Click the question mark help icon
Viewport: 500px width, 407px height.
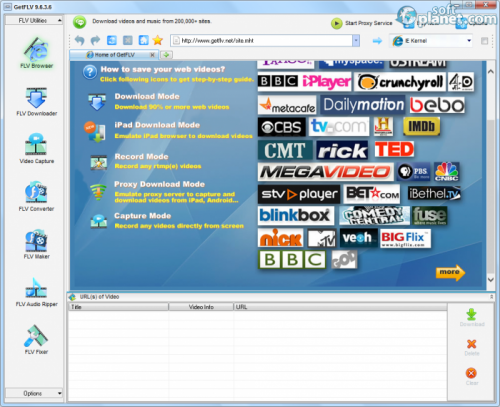coord(90,72)
